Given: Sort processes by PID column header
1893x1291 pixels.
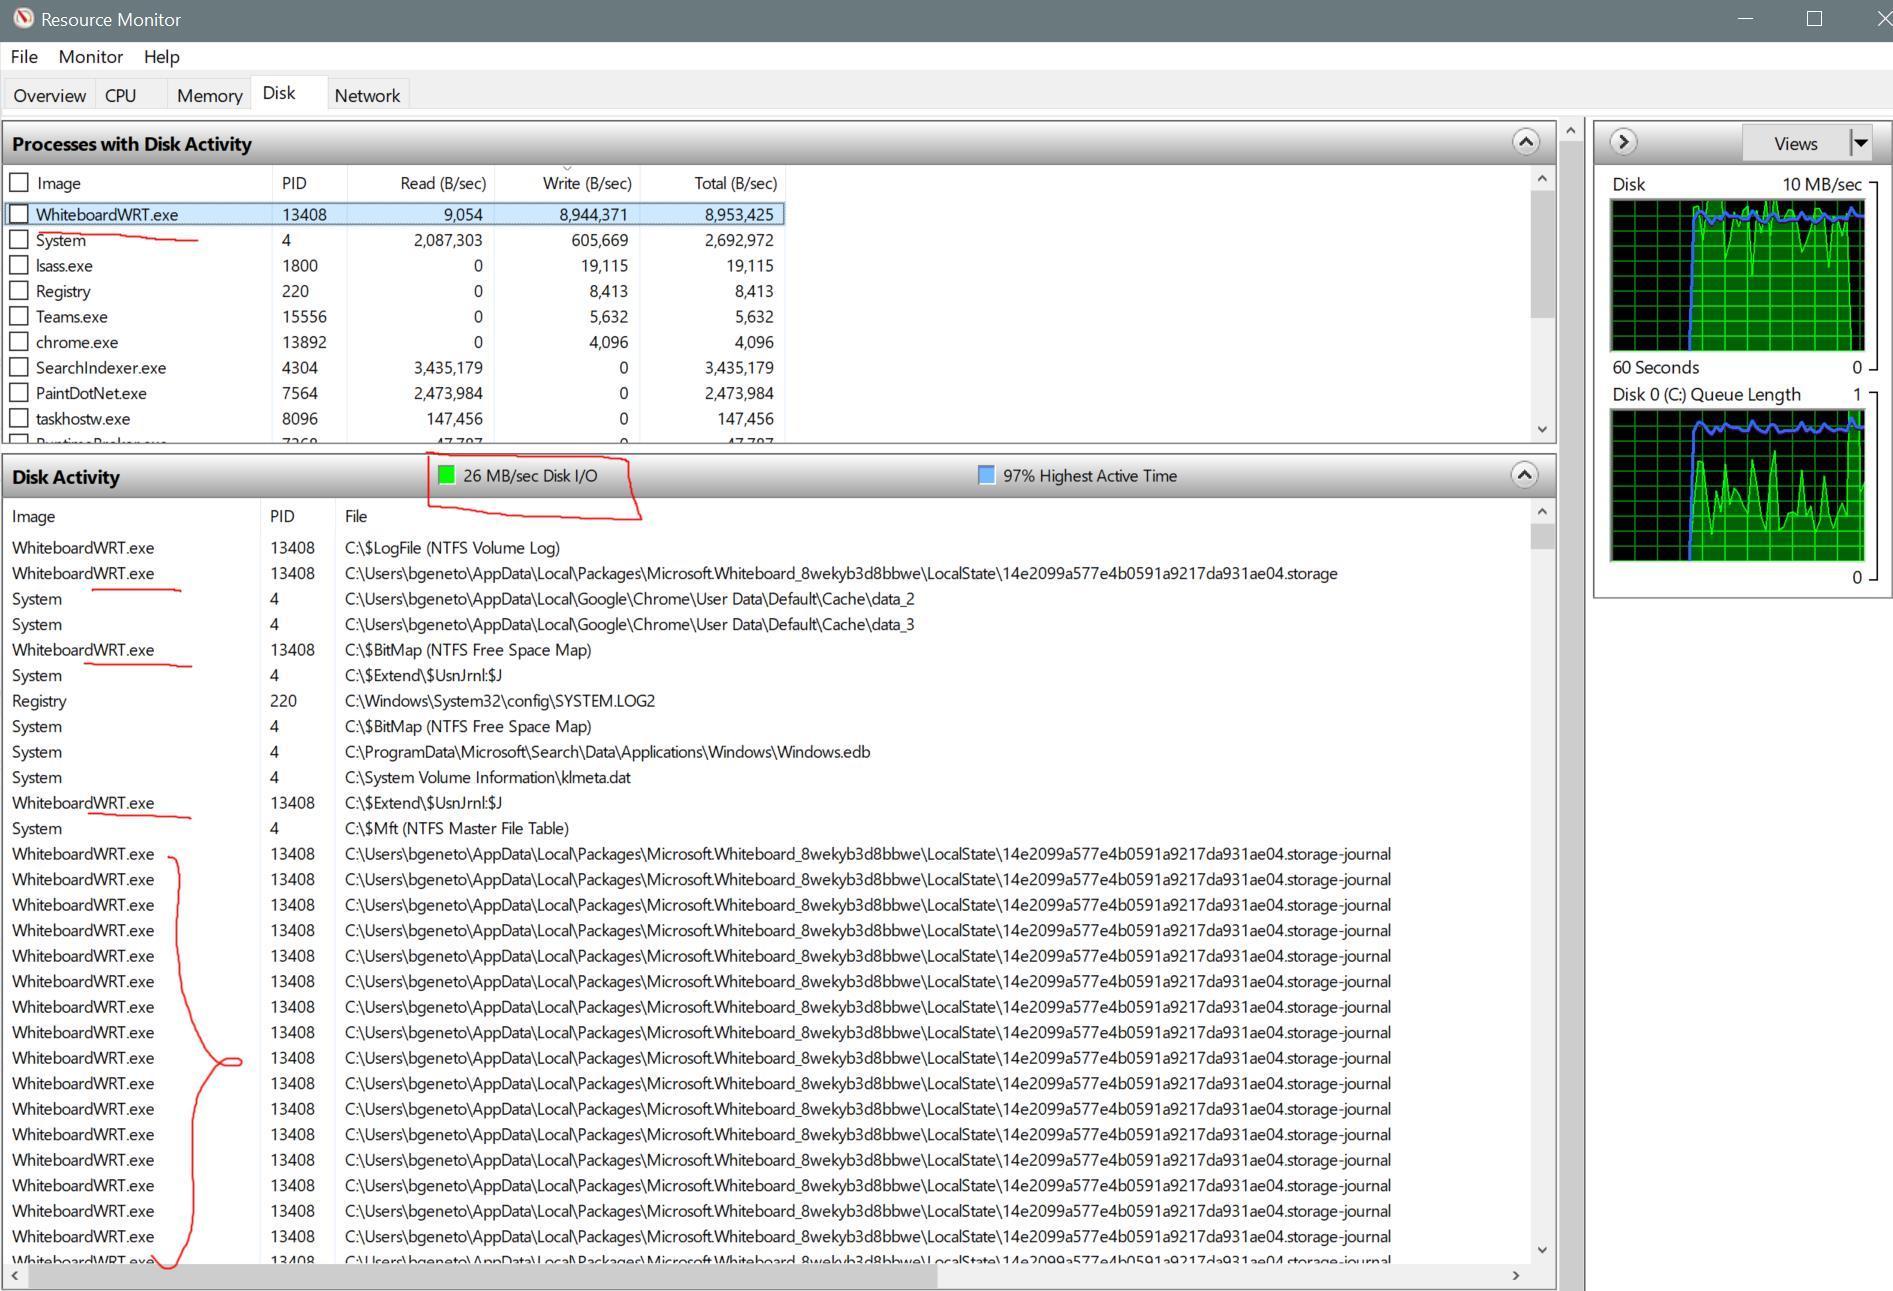Looking at the screenshot, I should [310, 183].
